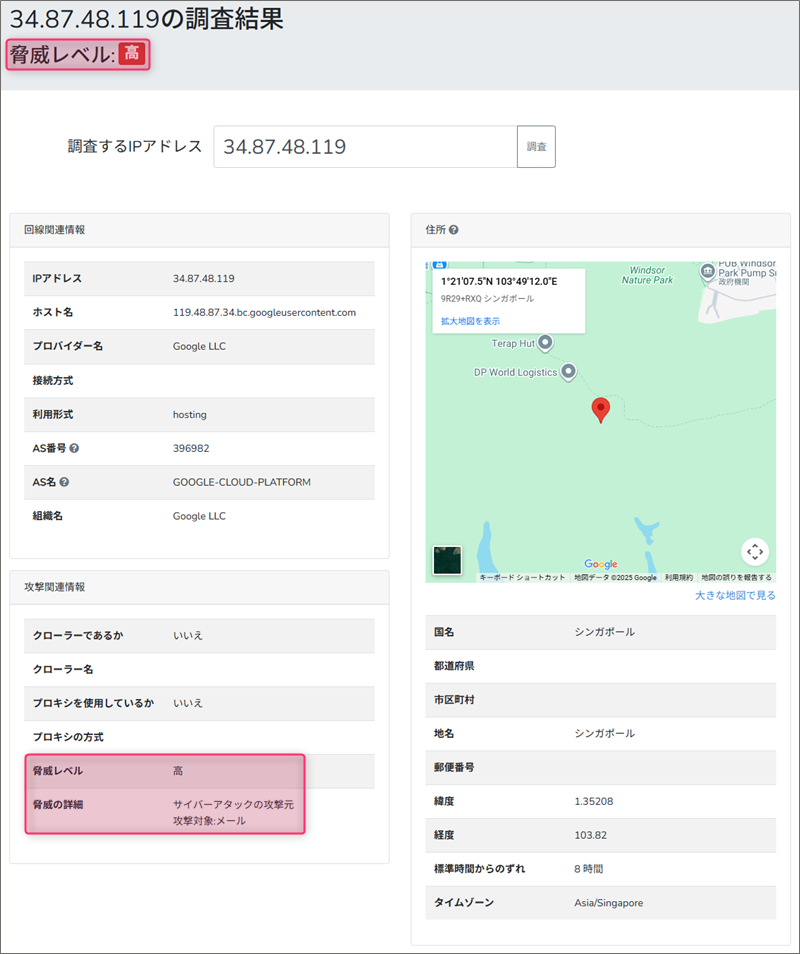Click the IP address input field

[x=365, y=147]
